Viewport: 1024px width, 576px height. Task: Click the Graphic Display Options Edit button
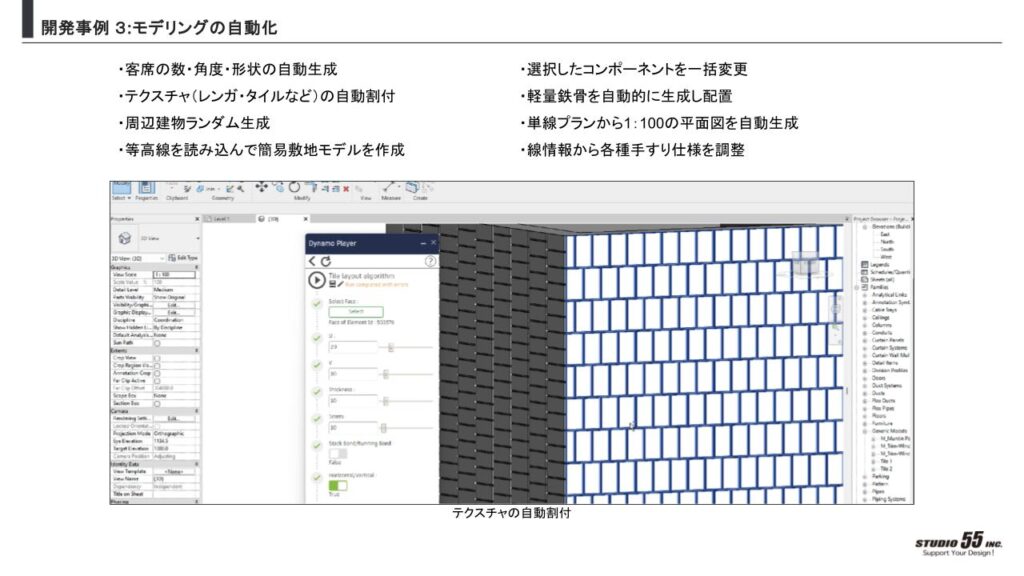coord(174,313)
